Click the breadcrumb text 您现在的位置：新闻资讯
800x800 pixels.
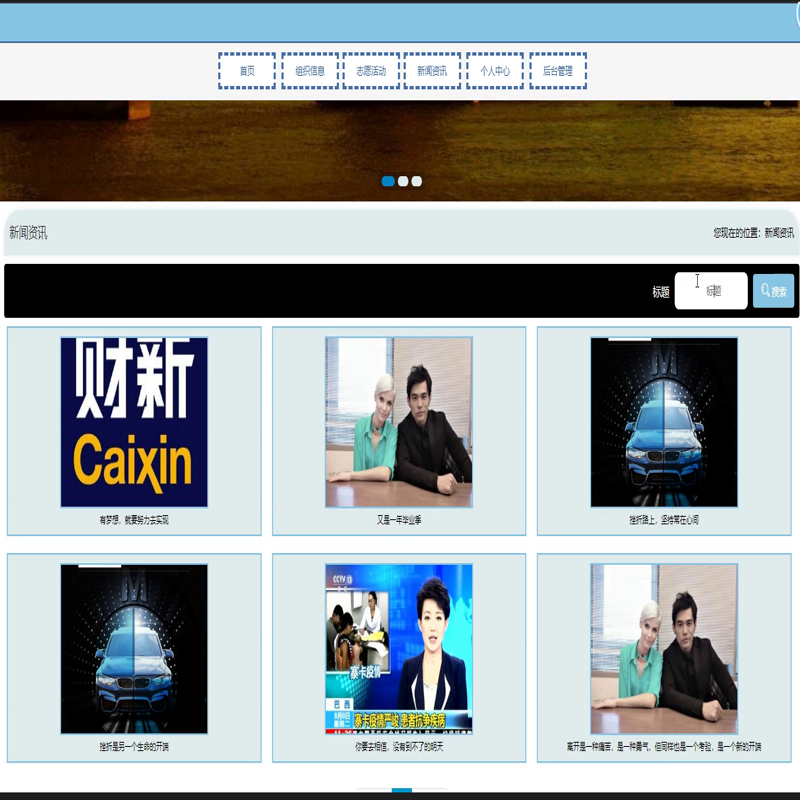754,233
